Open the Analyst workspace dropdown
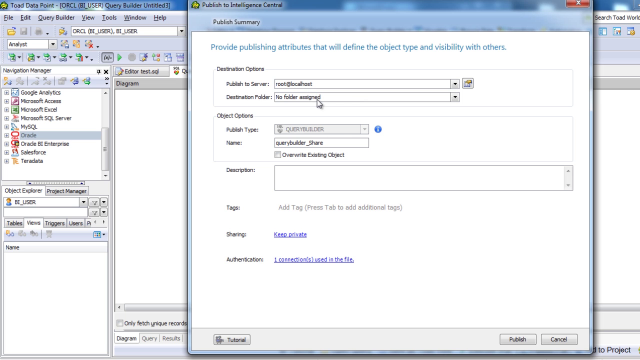The height and width of the screenshot is (360, 640). [53, 44]
